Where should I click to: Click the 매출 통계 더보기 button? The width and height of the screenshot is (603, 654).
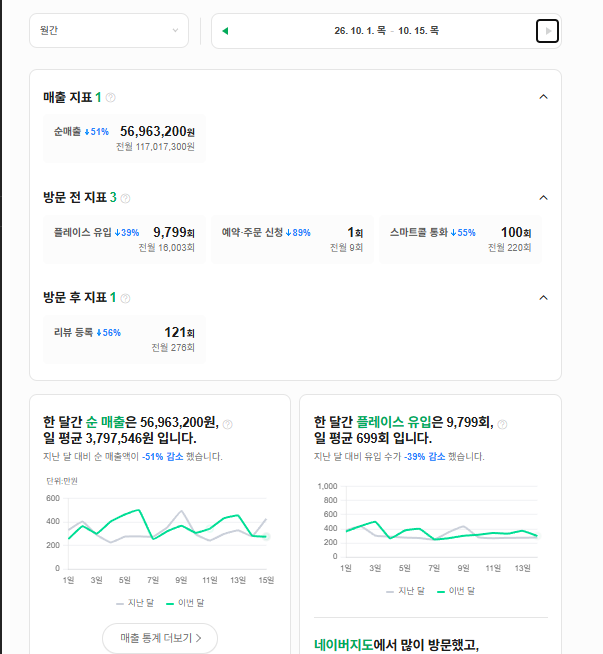(x=160, y=638)
